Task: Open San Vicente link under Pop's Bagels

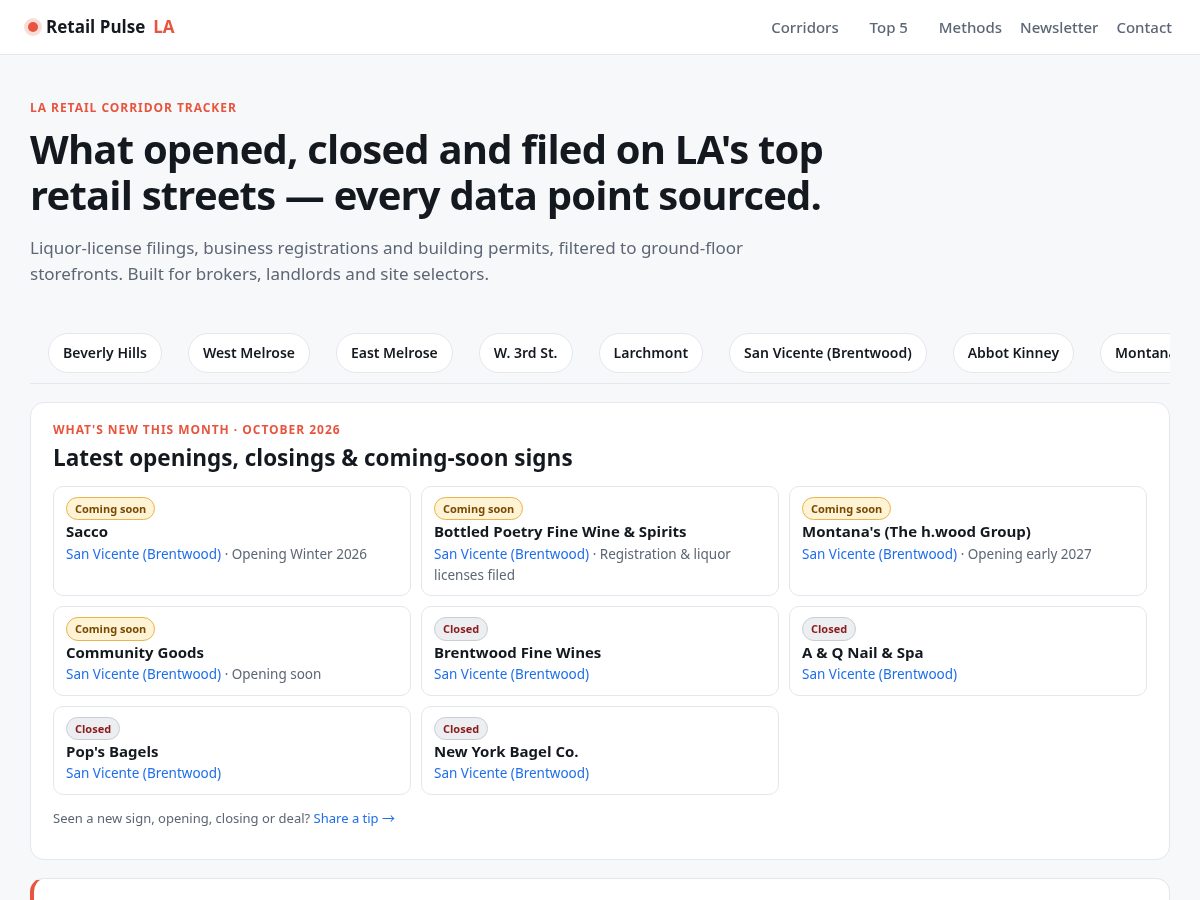Action: 143,773
